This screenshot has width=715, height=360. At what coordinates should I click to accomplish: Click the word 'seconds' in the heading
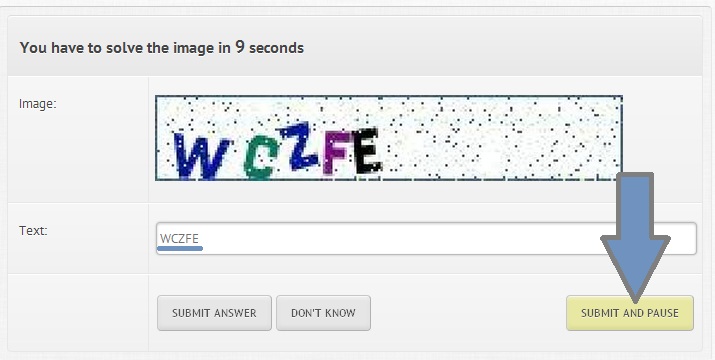coord(276,47)
